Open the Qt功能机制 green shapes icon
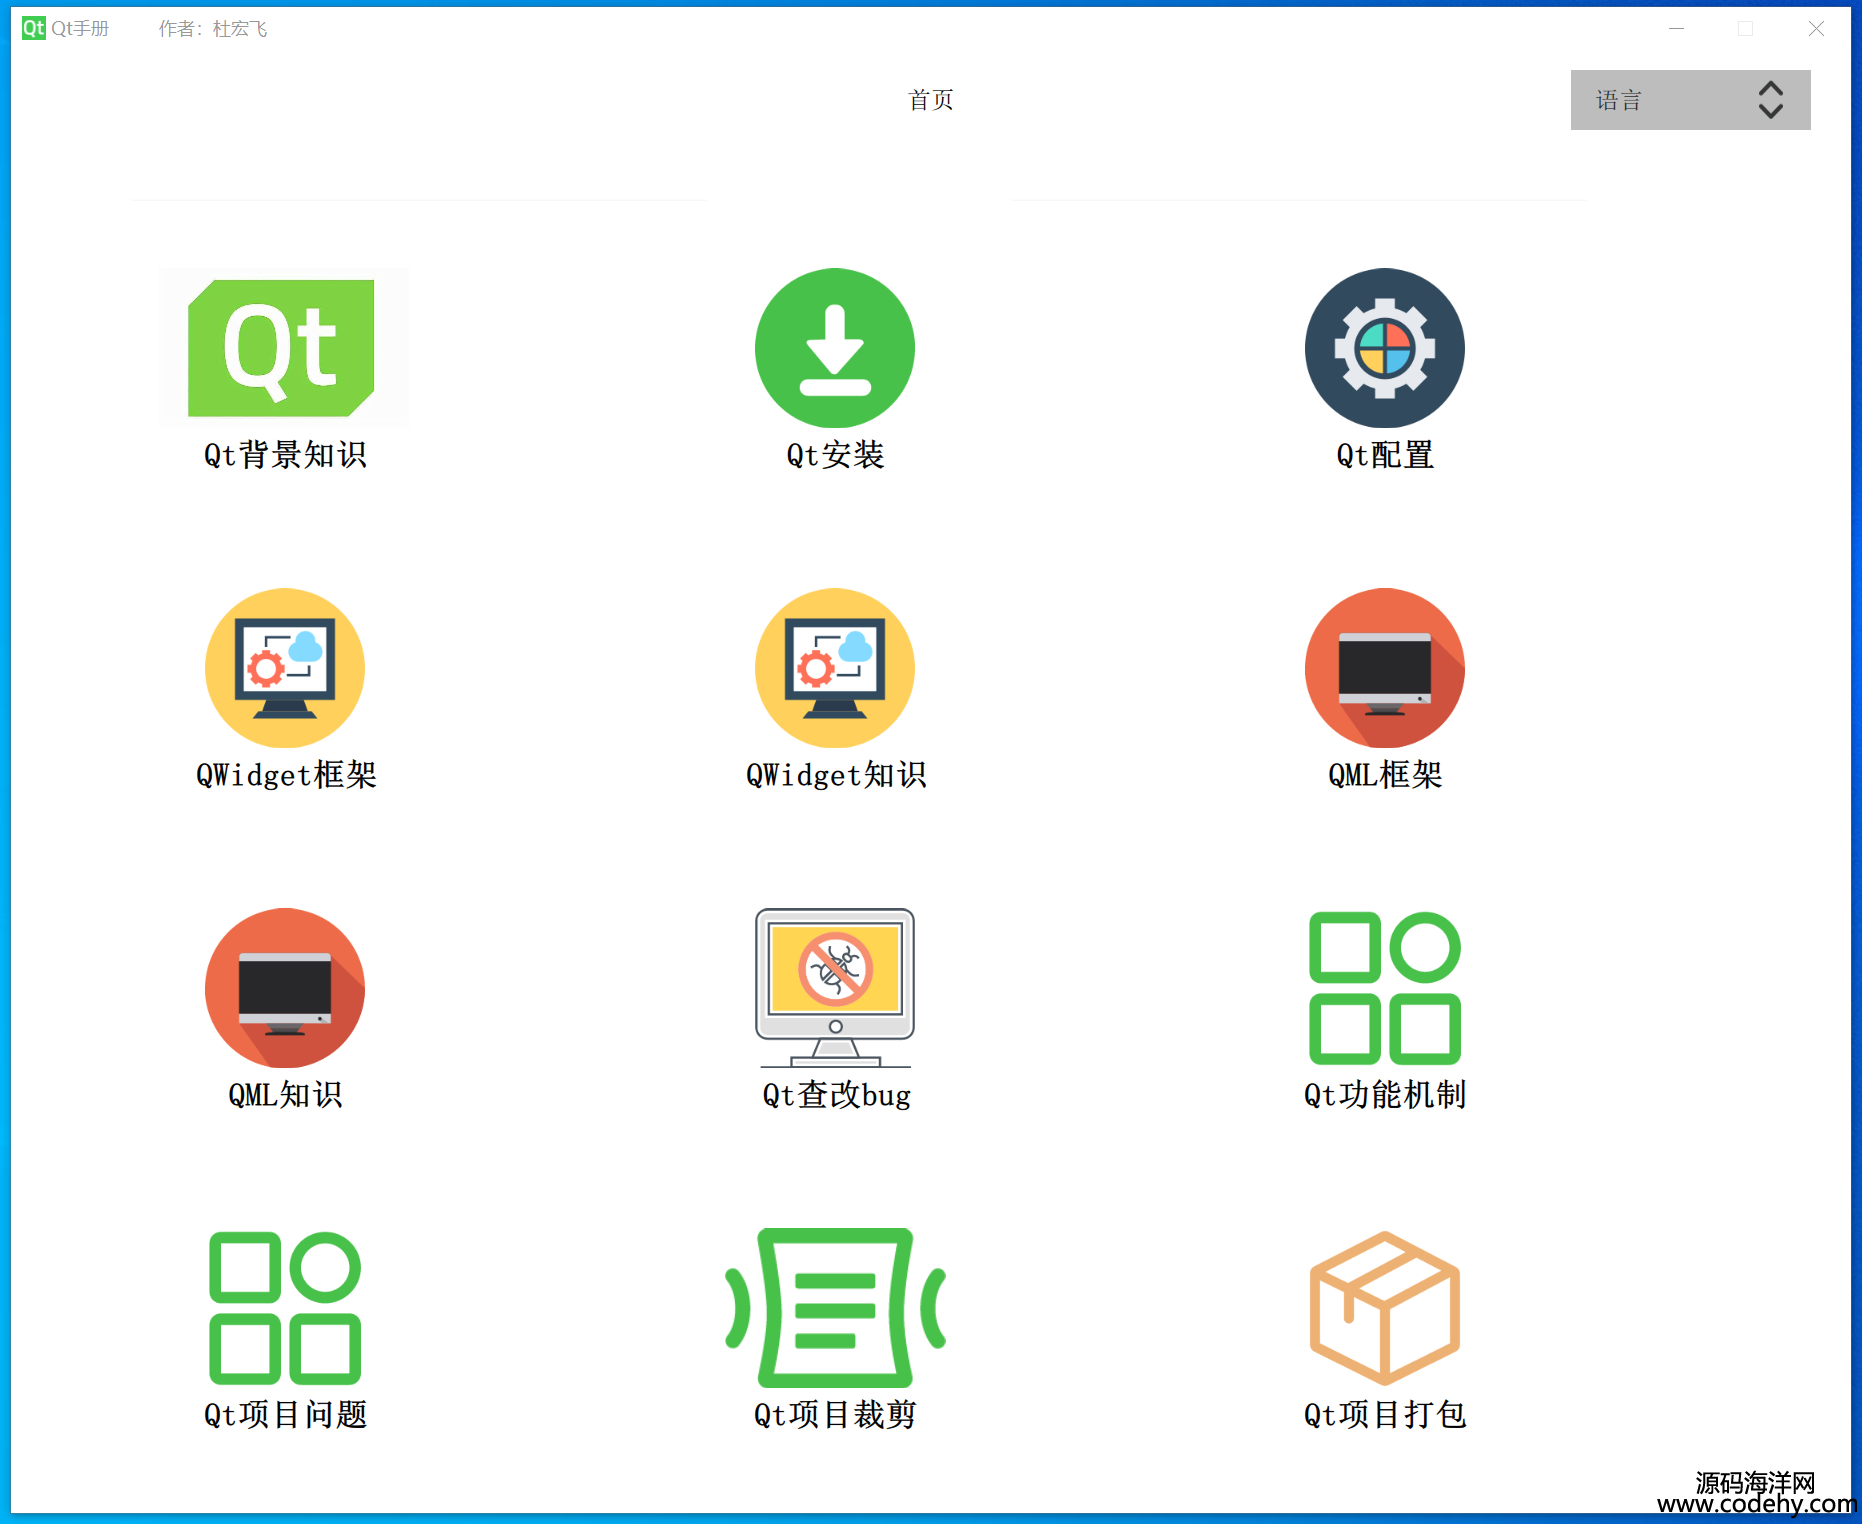The image size is (1862, 1524). [1385, 988]
